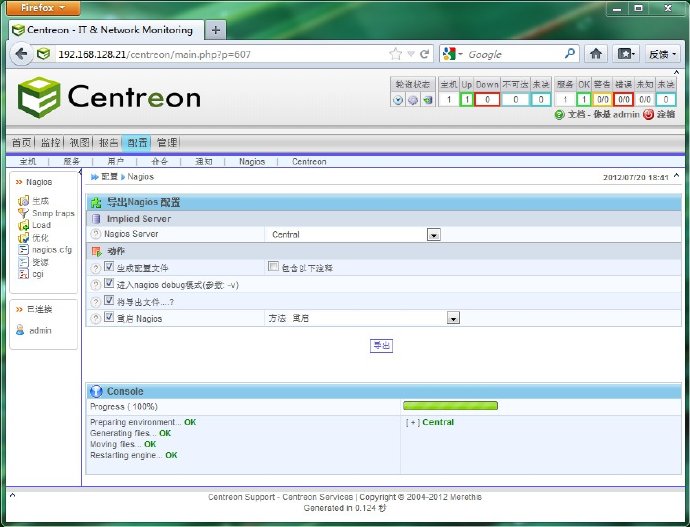This screenshot has width=690, height=527.
Task: Toggle the 将导出文件 checkbox
Action: (109, 300)
